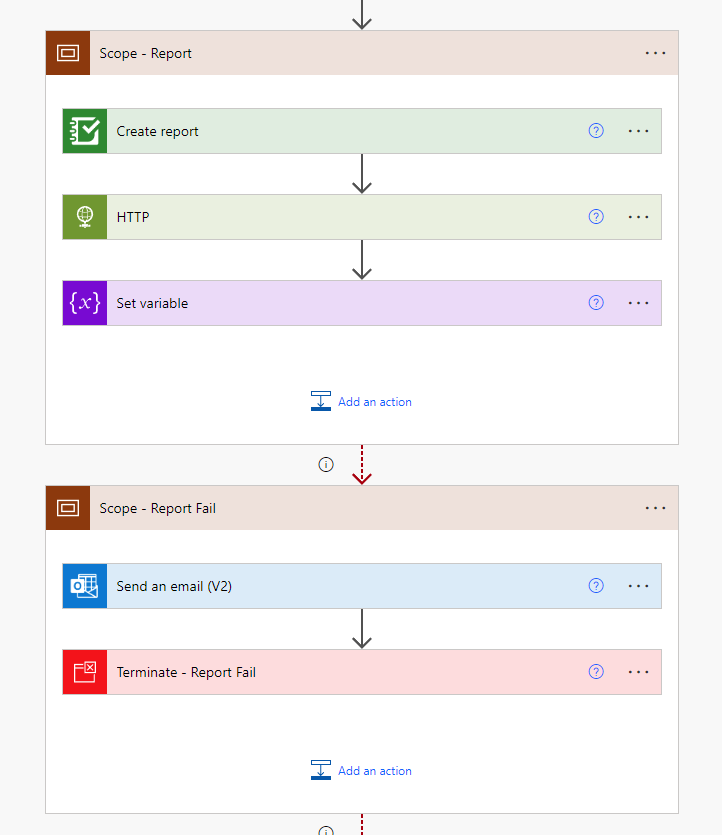This screenshot has width=722, height=835.
Task: Click the Scope - Report scope icon
Action: 68,53
